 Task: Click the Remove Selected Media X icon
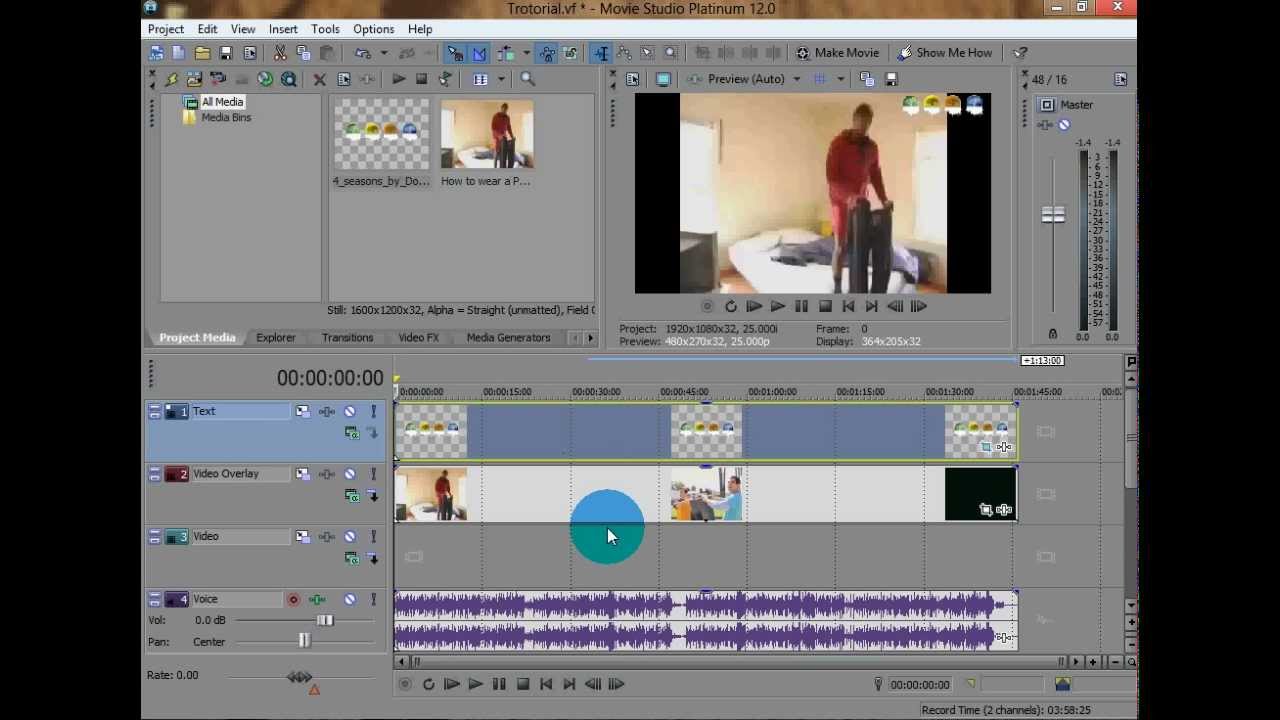pyautogui.click(x=320, y=79)
